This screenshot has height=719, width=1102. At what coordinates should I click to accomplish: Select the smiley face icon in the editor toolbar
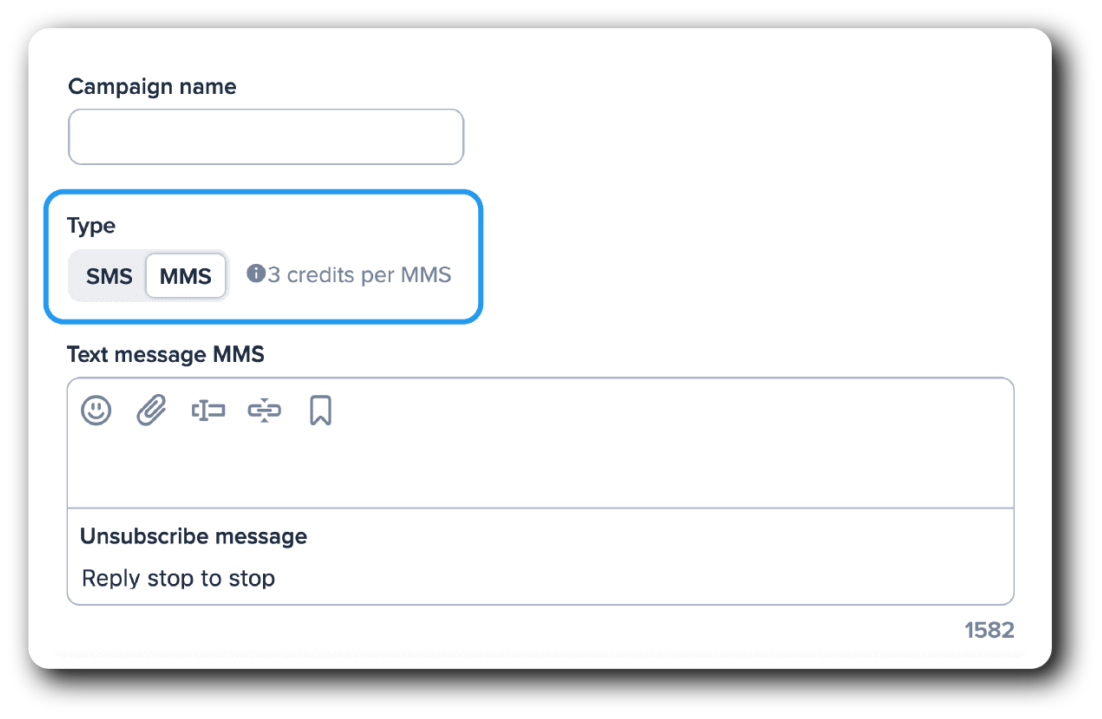coord(97,409)
